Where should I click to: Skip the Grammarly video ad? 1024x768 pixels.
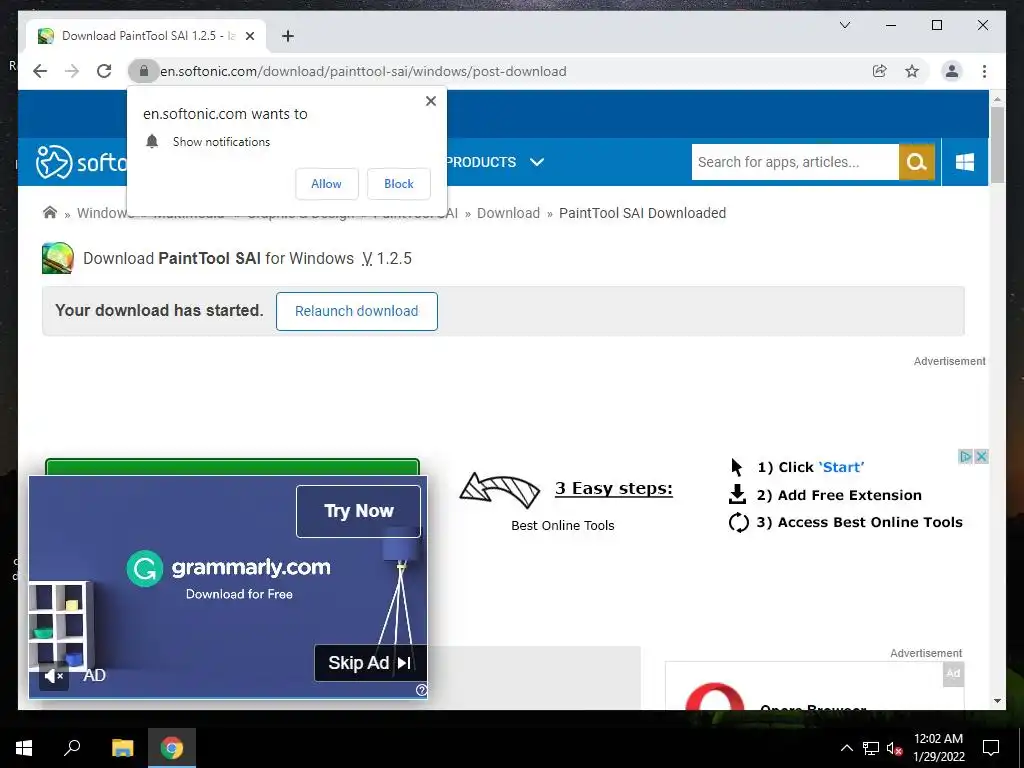(370, 663)
